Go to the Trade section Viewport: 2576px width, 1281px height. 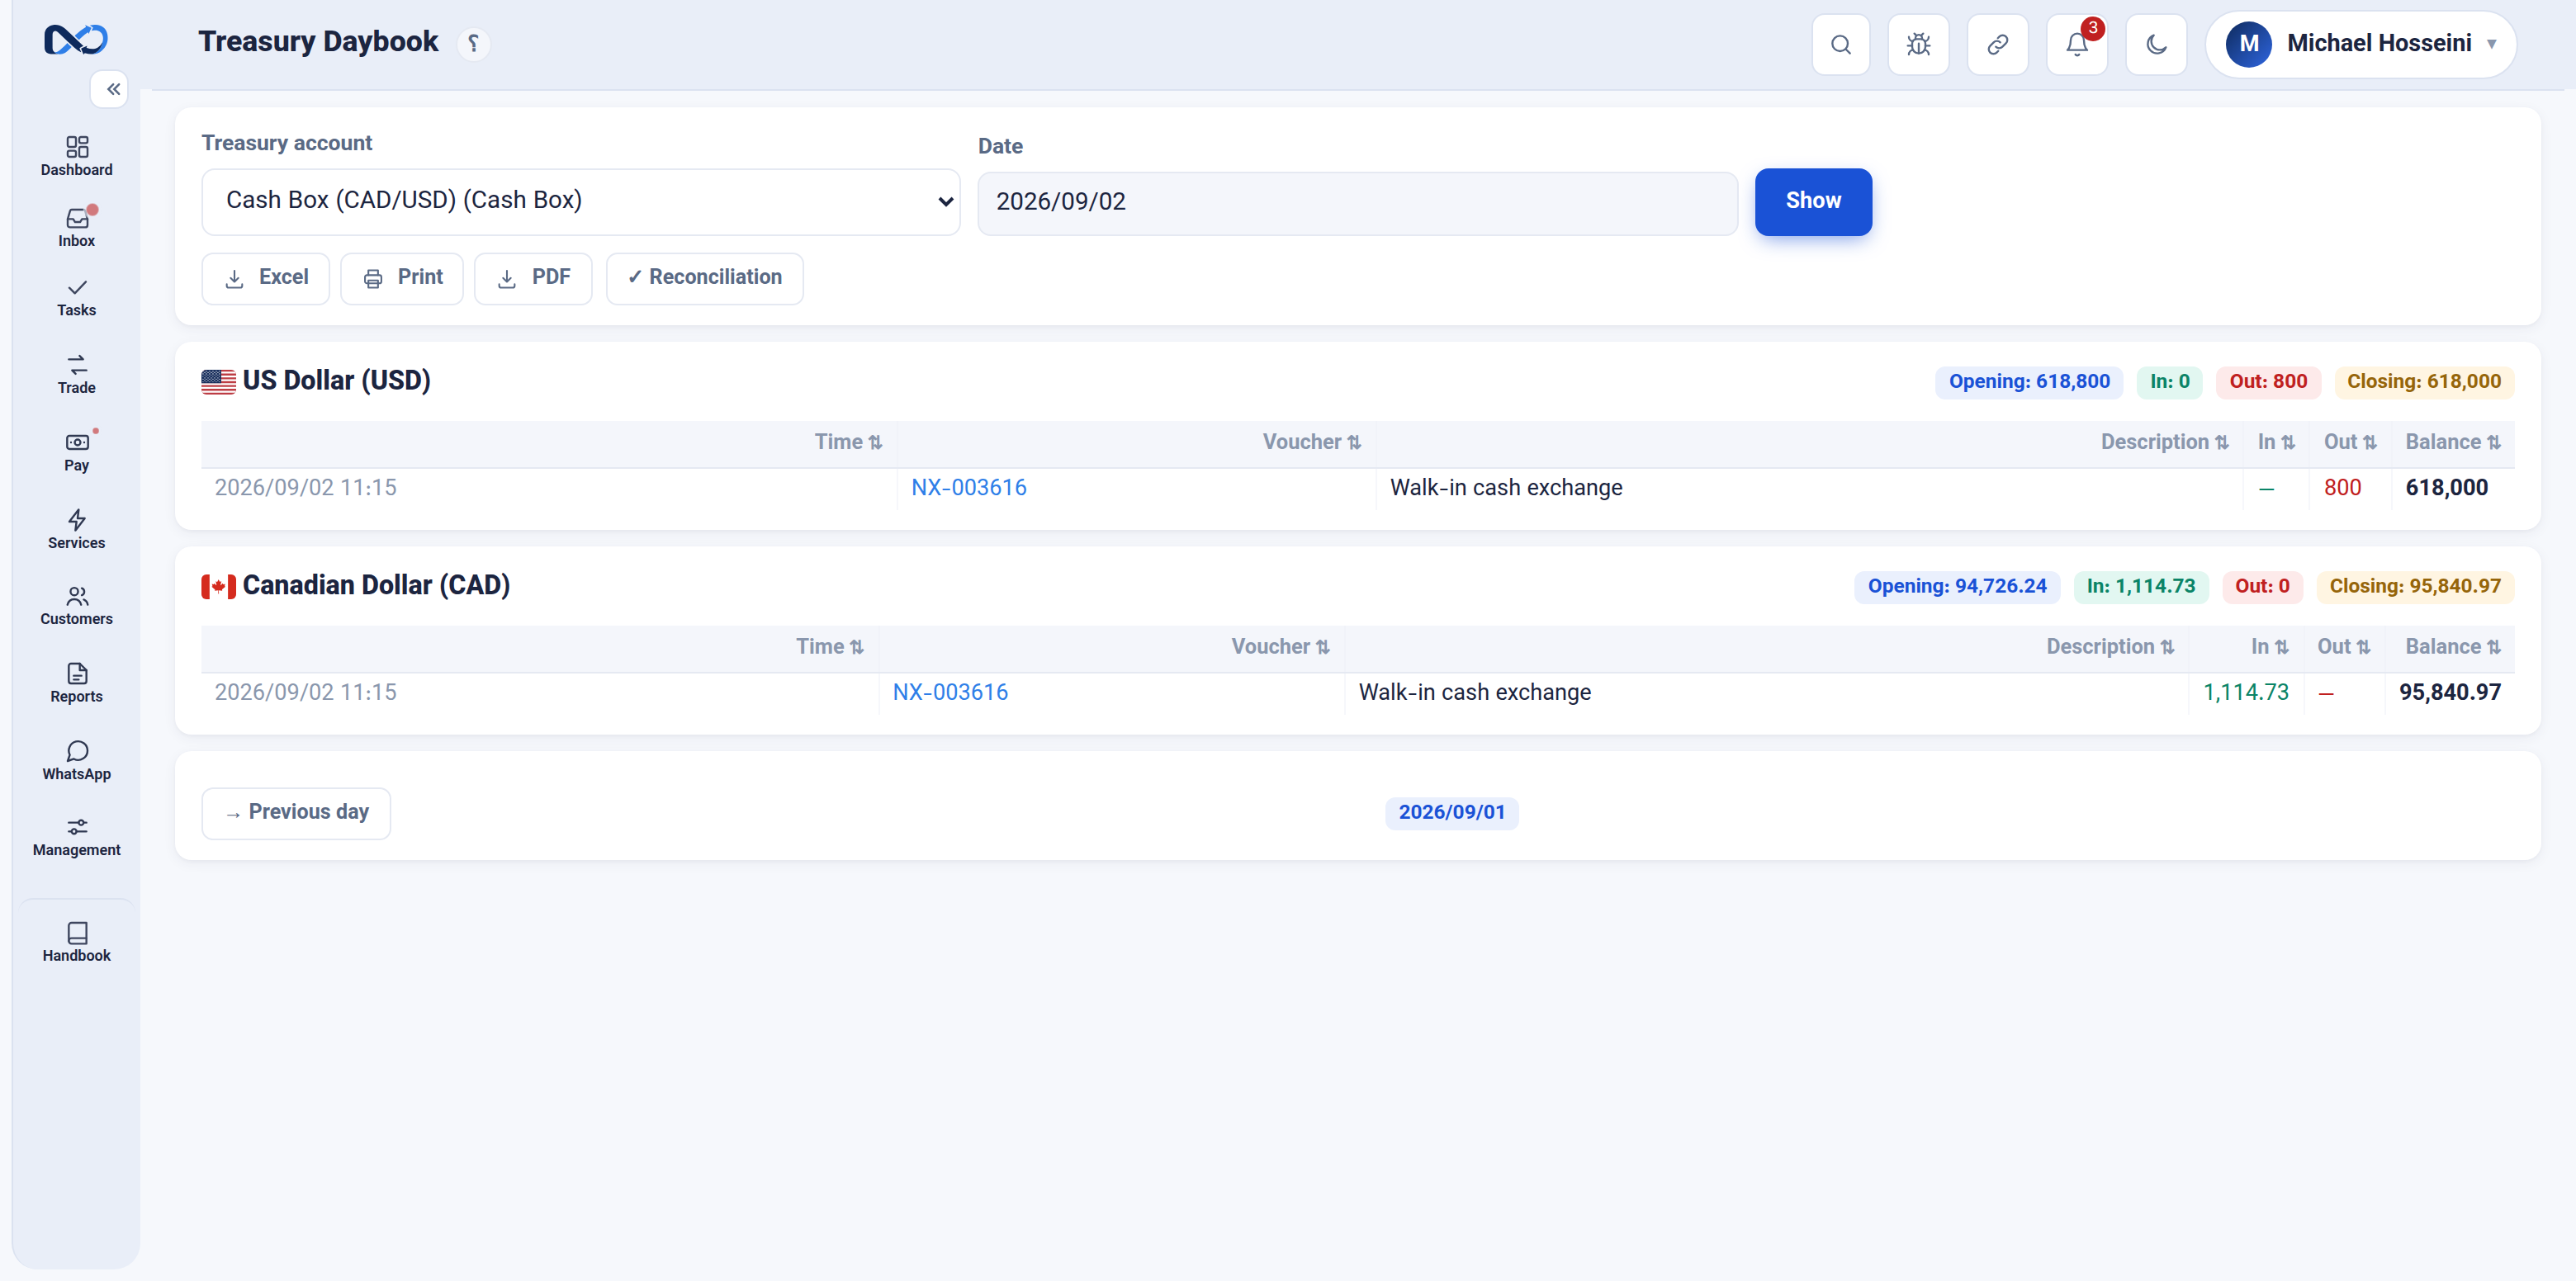point(76,375)
